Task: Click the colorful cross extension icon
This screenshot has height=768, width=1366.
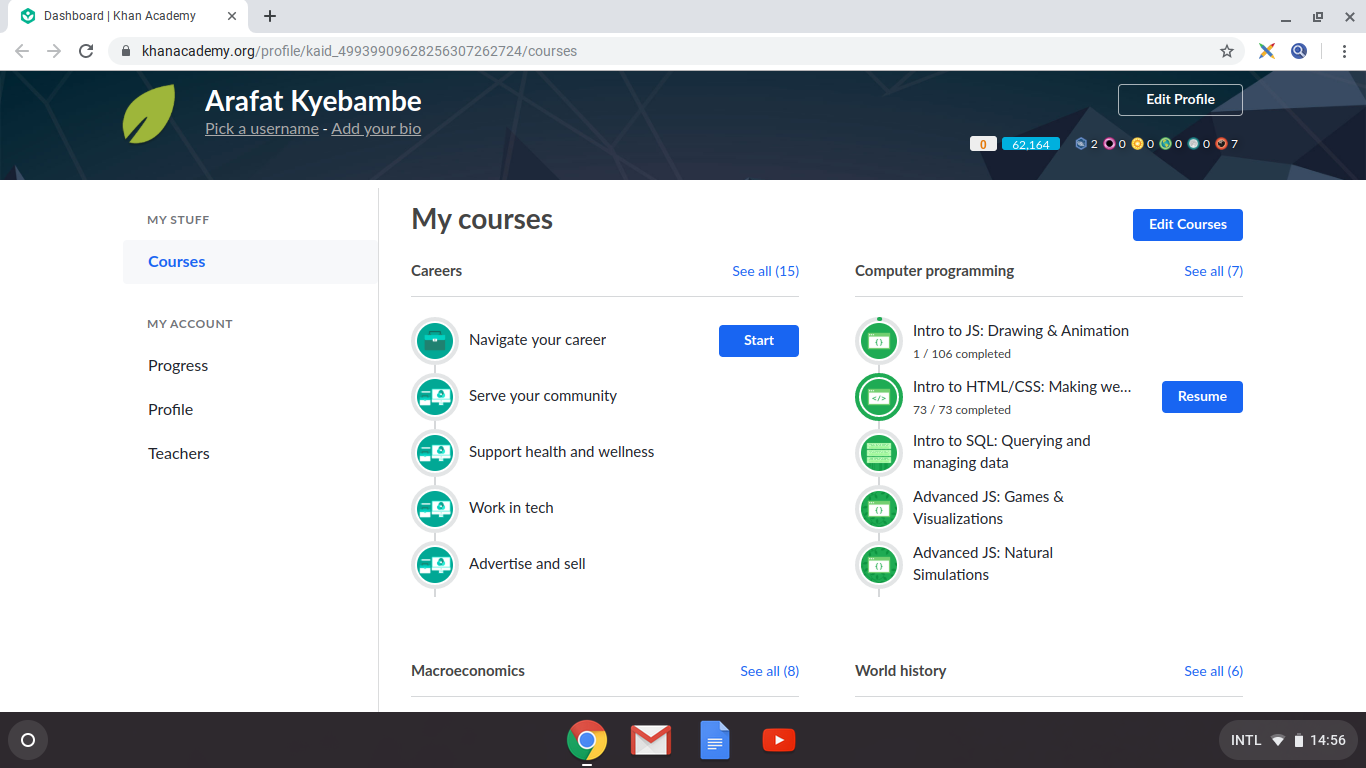Action: (1267, 51)
